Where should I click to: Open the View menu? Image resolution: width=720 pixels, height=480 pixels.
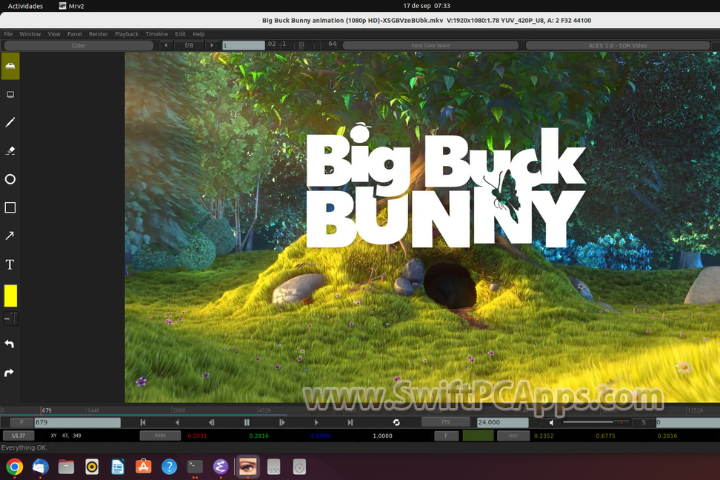54,34
